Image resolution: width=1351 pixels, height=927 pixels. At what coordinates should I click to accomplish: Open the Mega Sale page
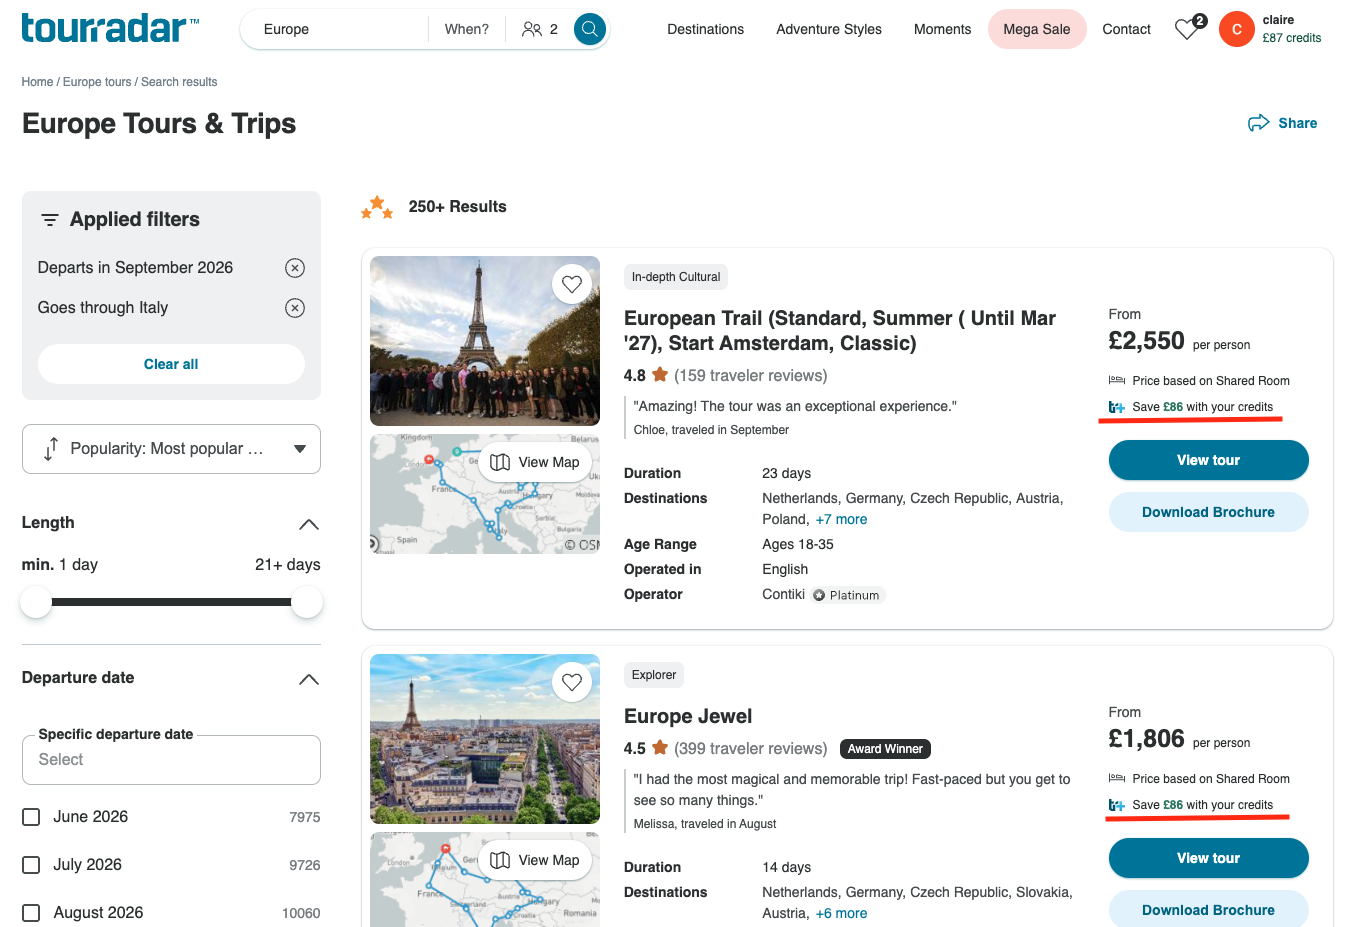point(1037,29)
